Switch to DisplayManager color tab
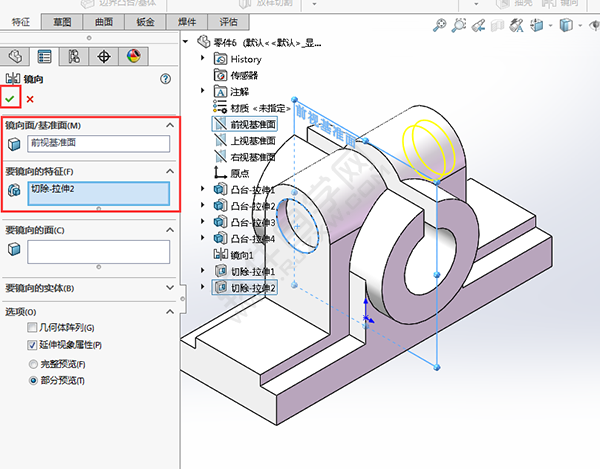The image size is (600, 469). 133,56
